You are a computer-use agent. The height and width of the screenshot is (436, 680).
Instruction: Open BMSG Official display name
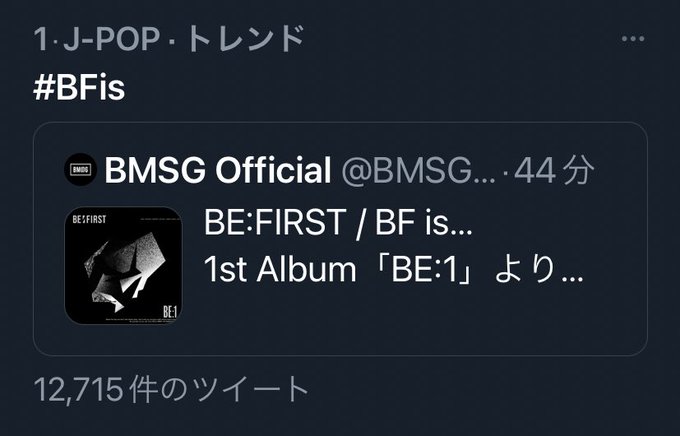click(218, 170)
